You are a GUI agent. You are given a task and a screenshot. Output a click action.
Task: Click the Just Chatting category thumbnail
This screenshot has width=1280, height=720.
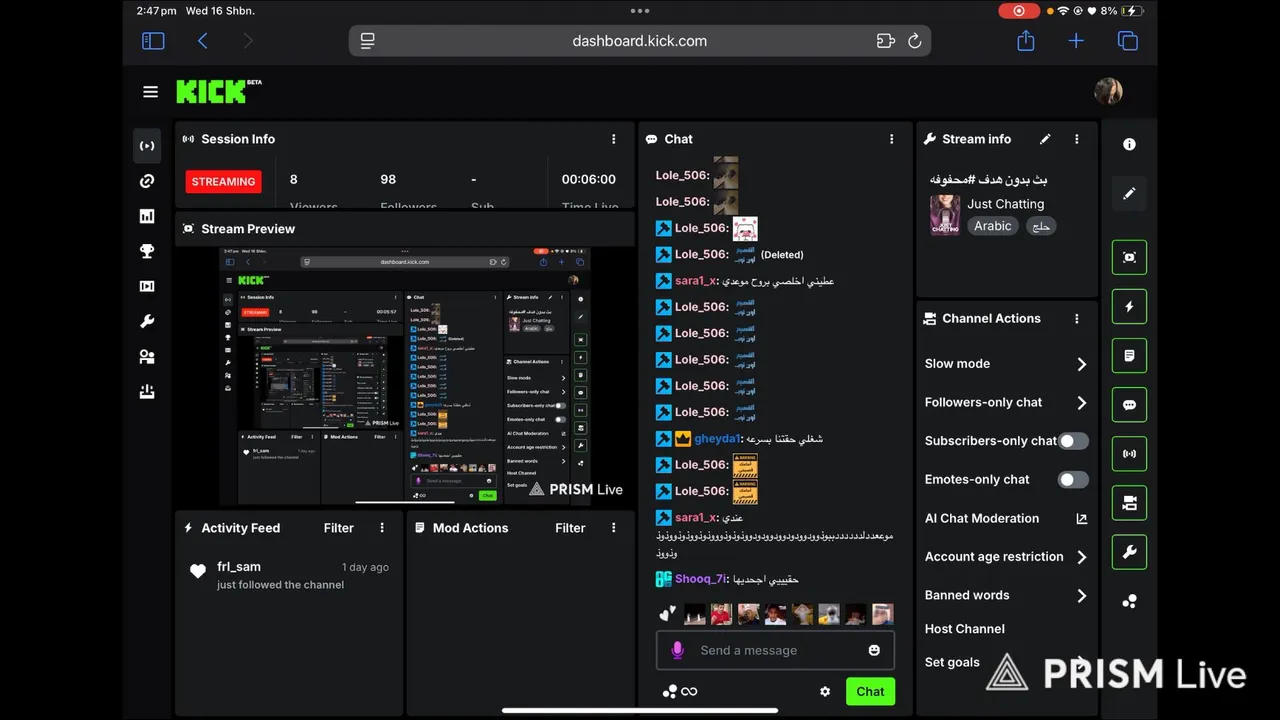tap(945, 215)
